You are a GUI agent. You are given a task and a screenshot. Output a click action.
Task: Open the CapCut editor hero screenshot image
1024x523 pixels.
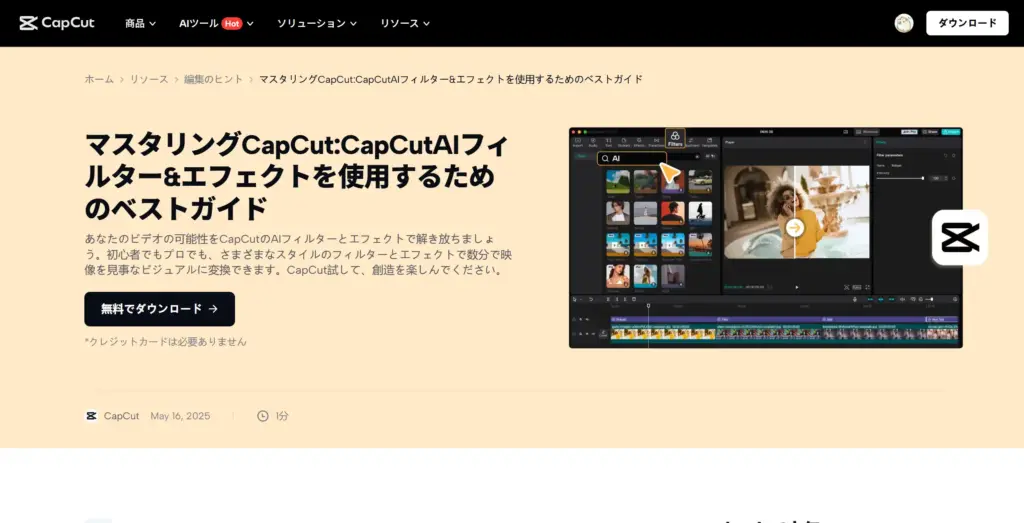click(765, 238)
